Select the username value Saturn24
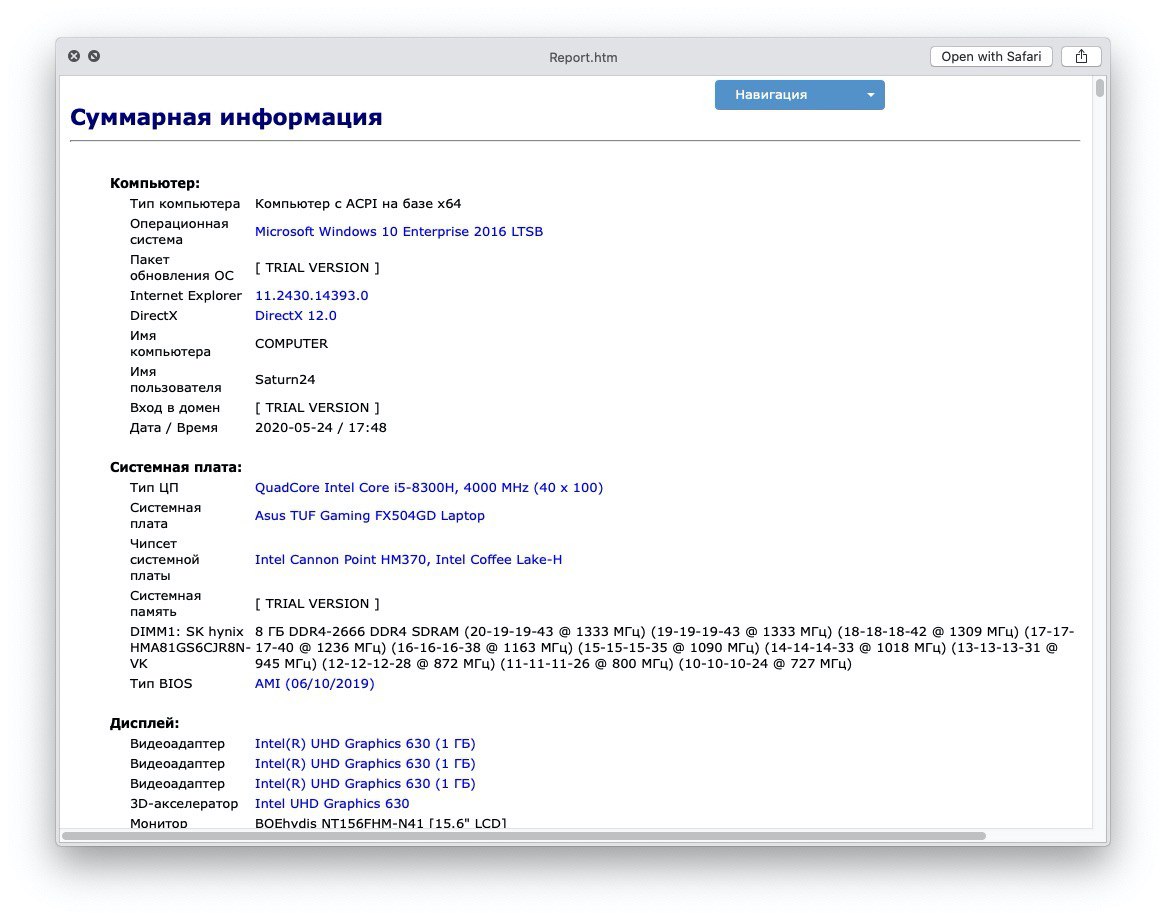The width and height of the screenshot is (1166, 920). (285, 379)
